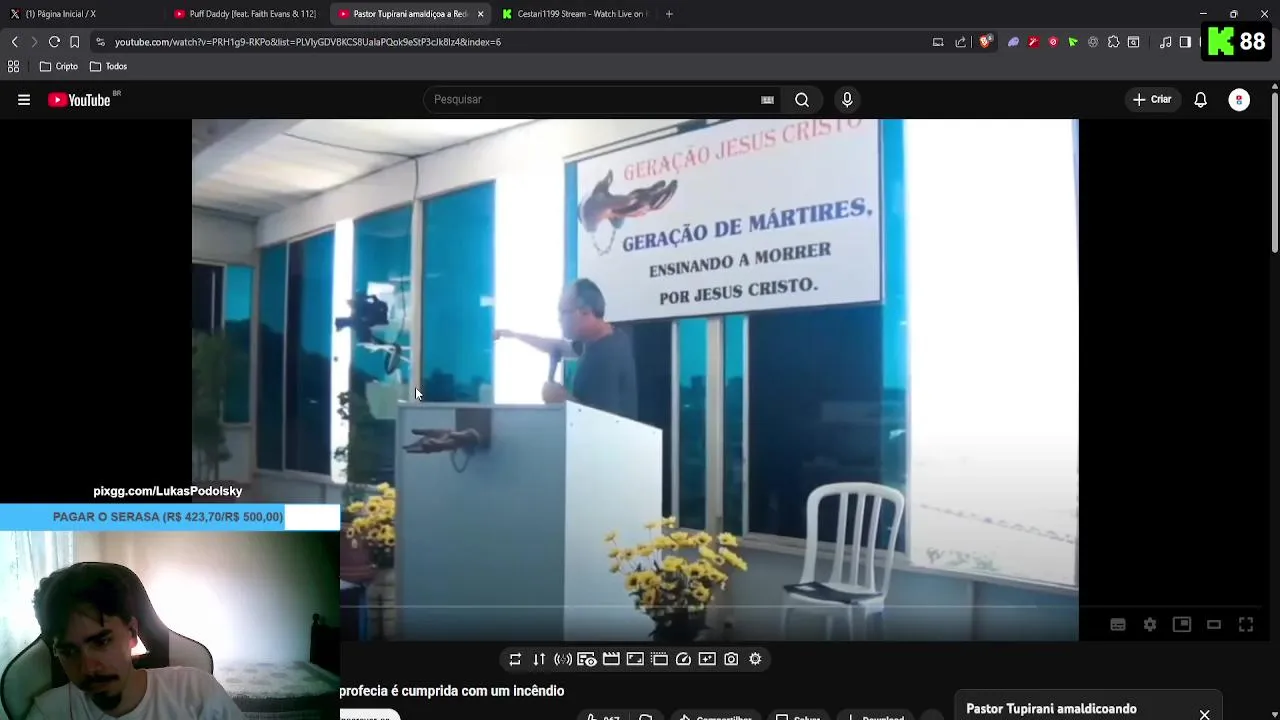Viewport: 1280px width, 720px height.
Task: Click the video title text below player
Action: point(452,691)
